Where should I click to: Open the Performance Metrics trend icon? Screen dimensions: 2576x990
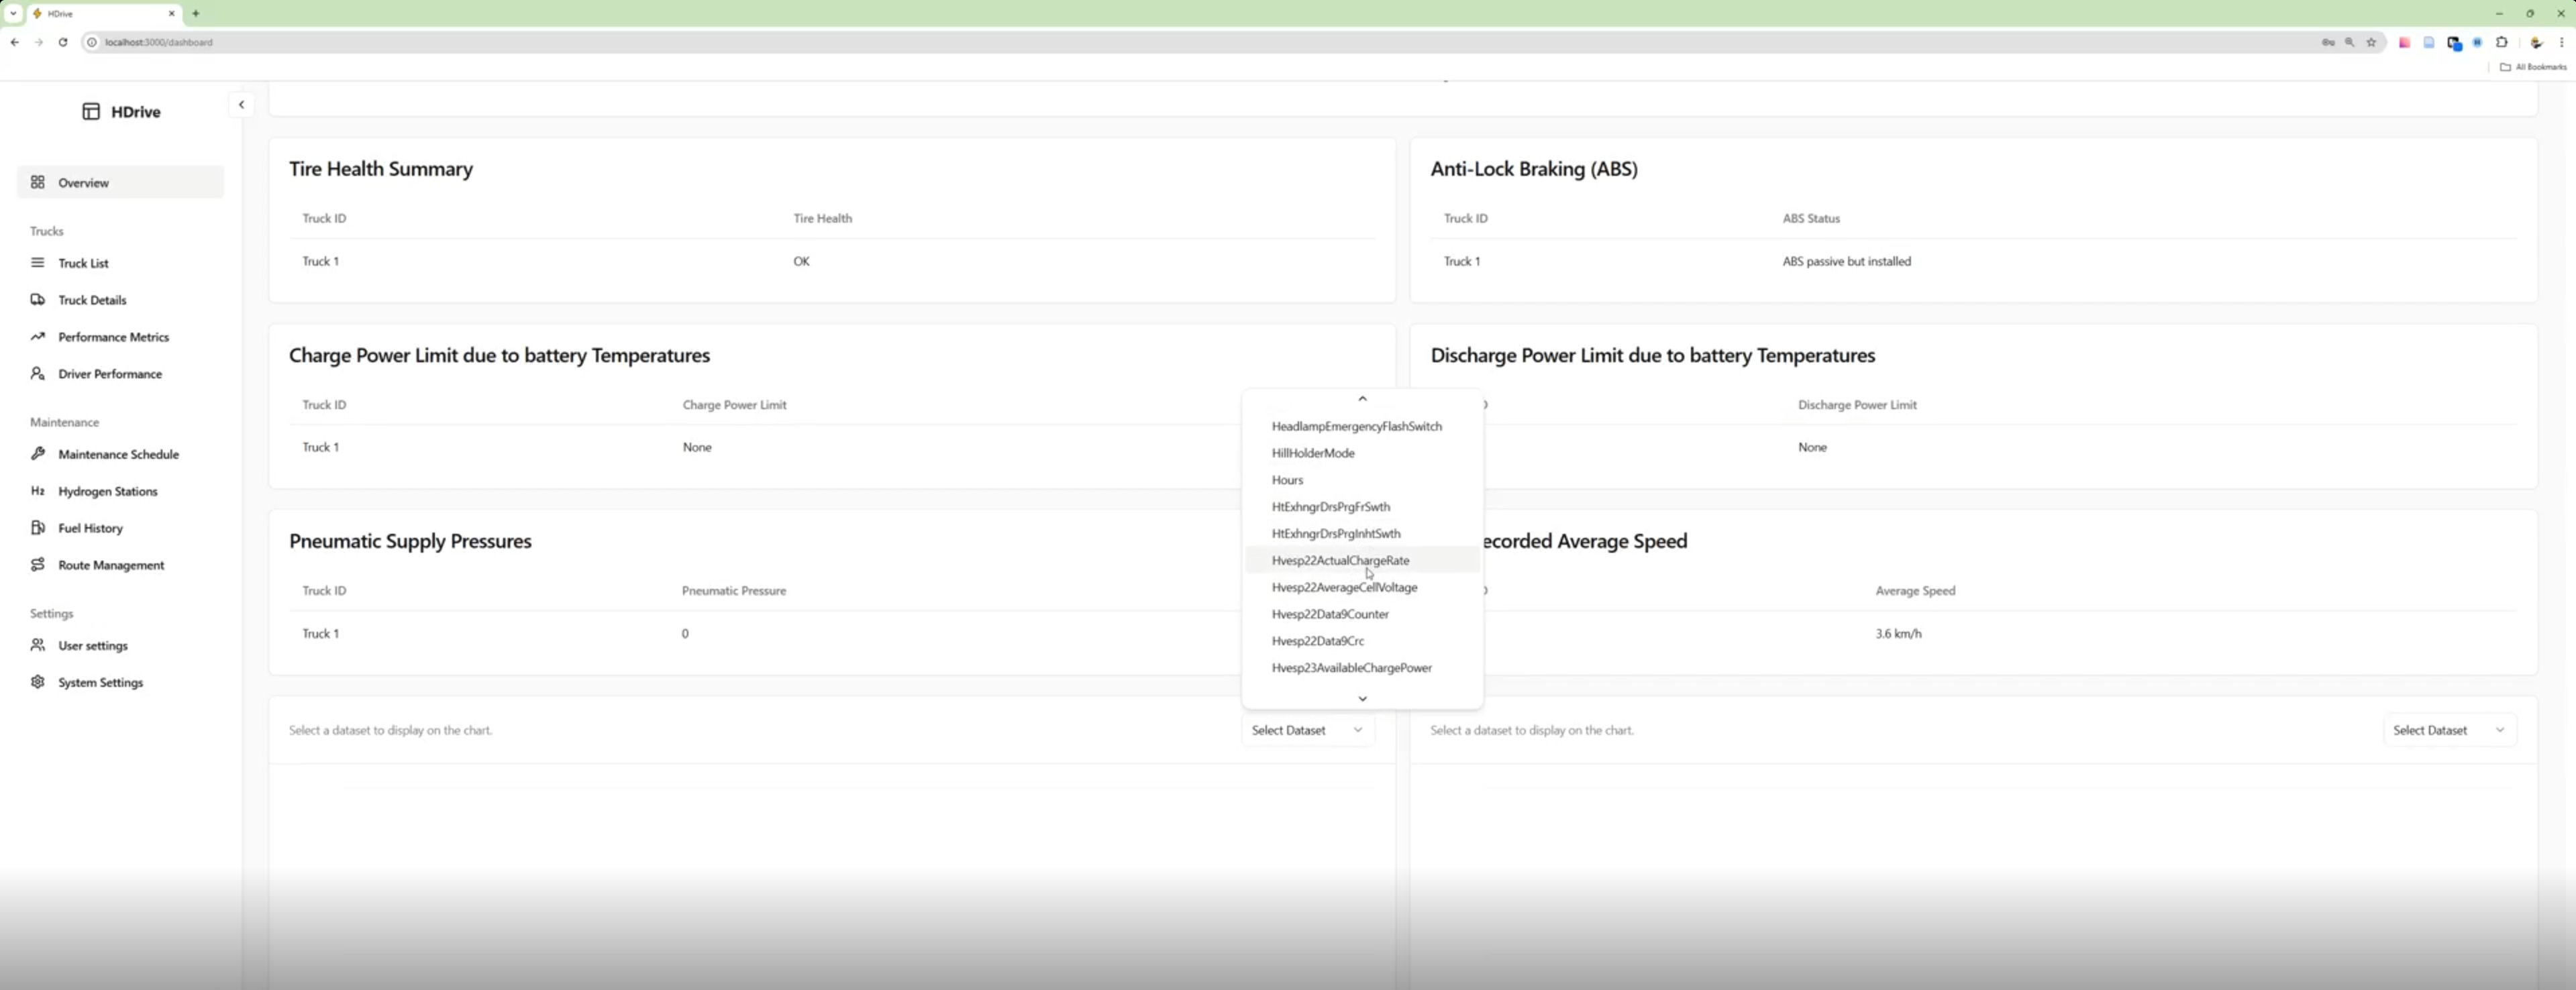38,337
